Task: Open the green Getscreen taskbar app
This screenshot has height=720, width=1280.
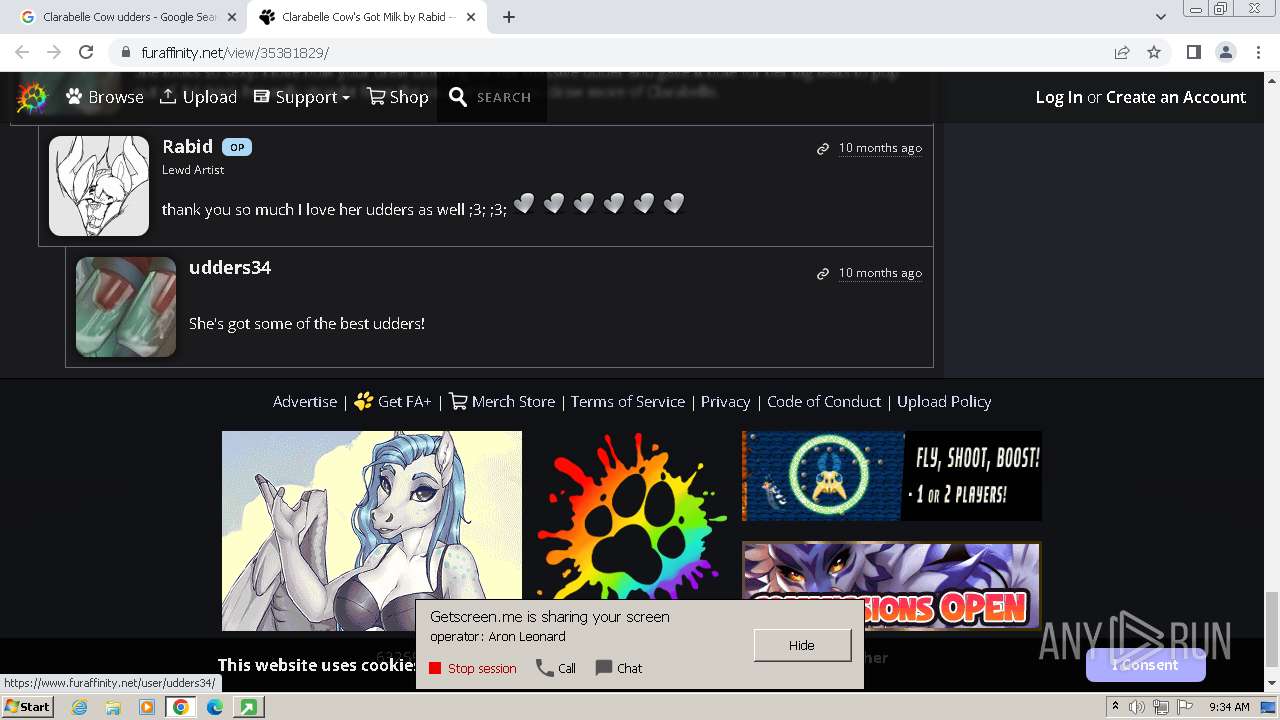Action: tap(248, 707)
